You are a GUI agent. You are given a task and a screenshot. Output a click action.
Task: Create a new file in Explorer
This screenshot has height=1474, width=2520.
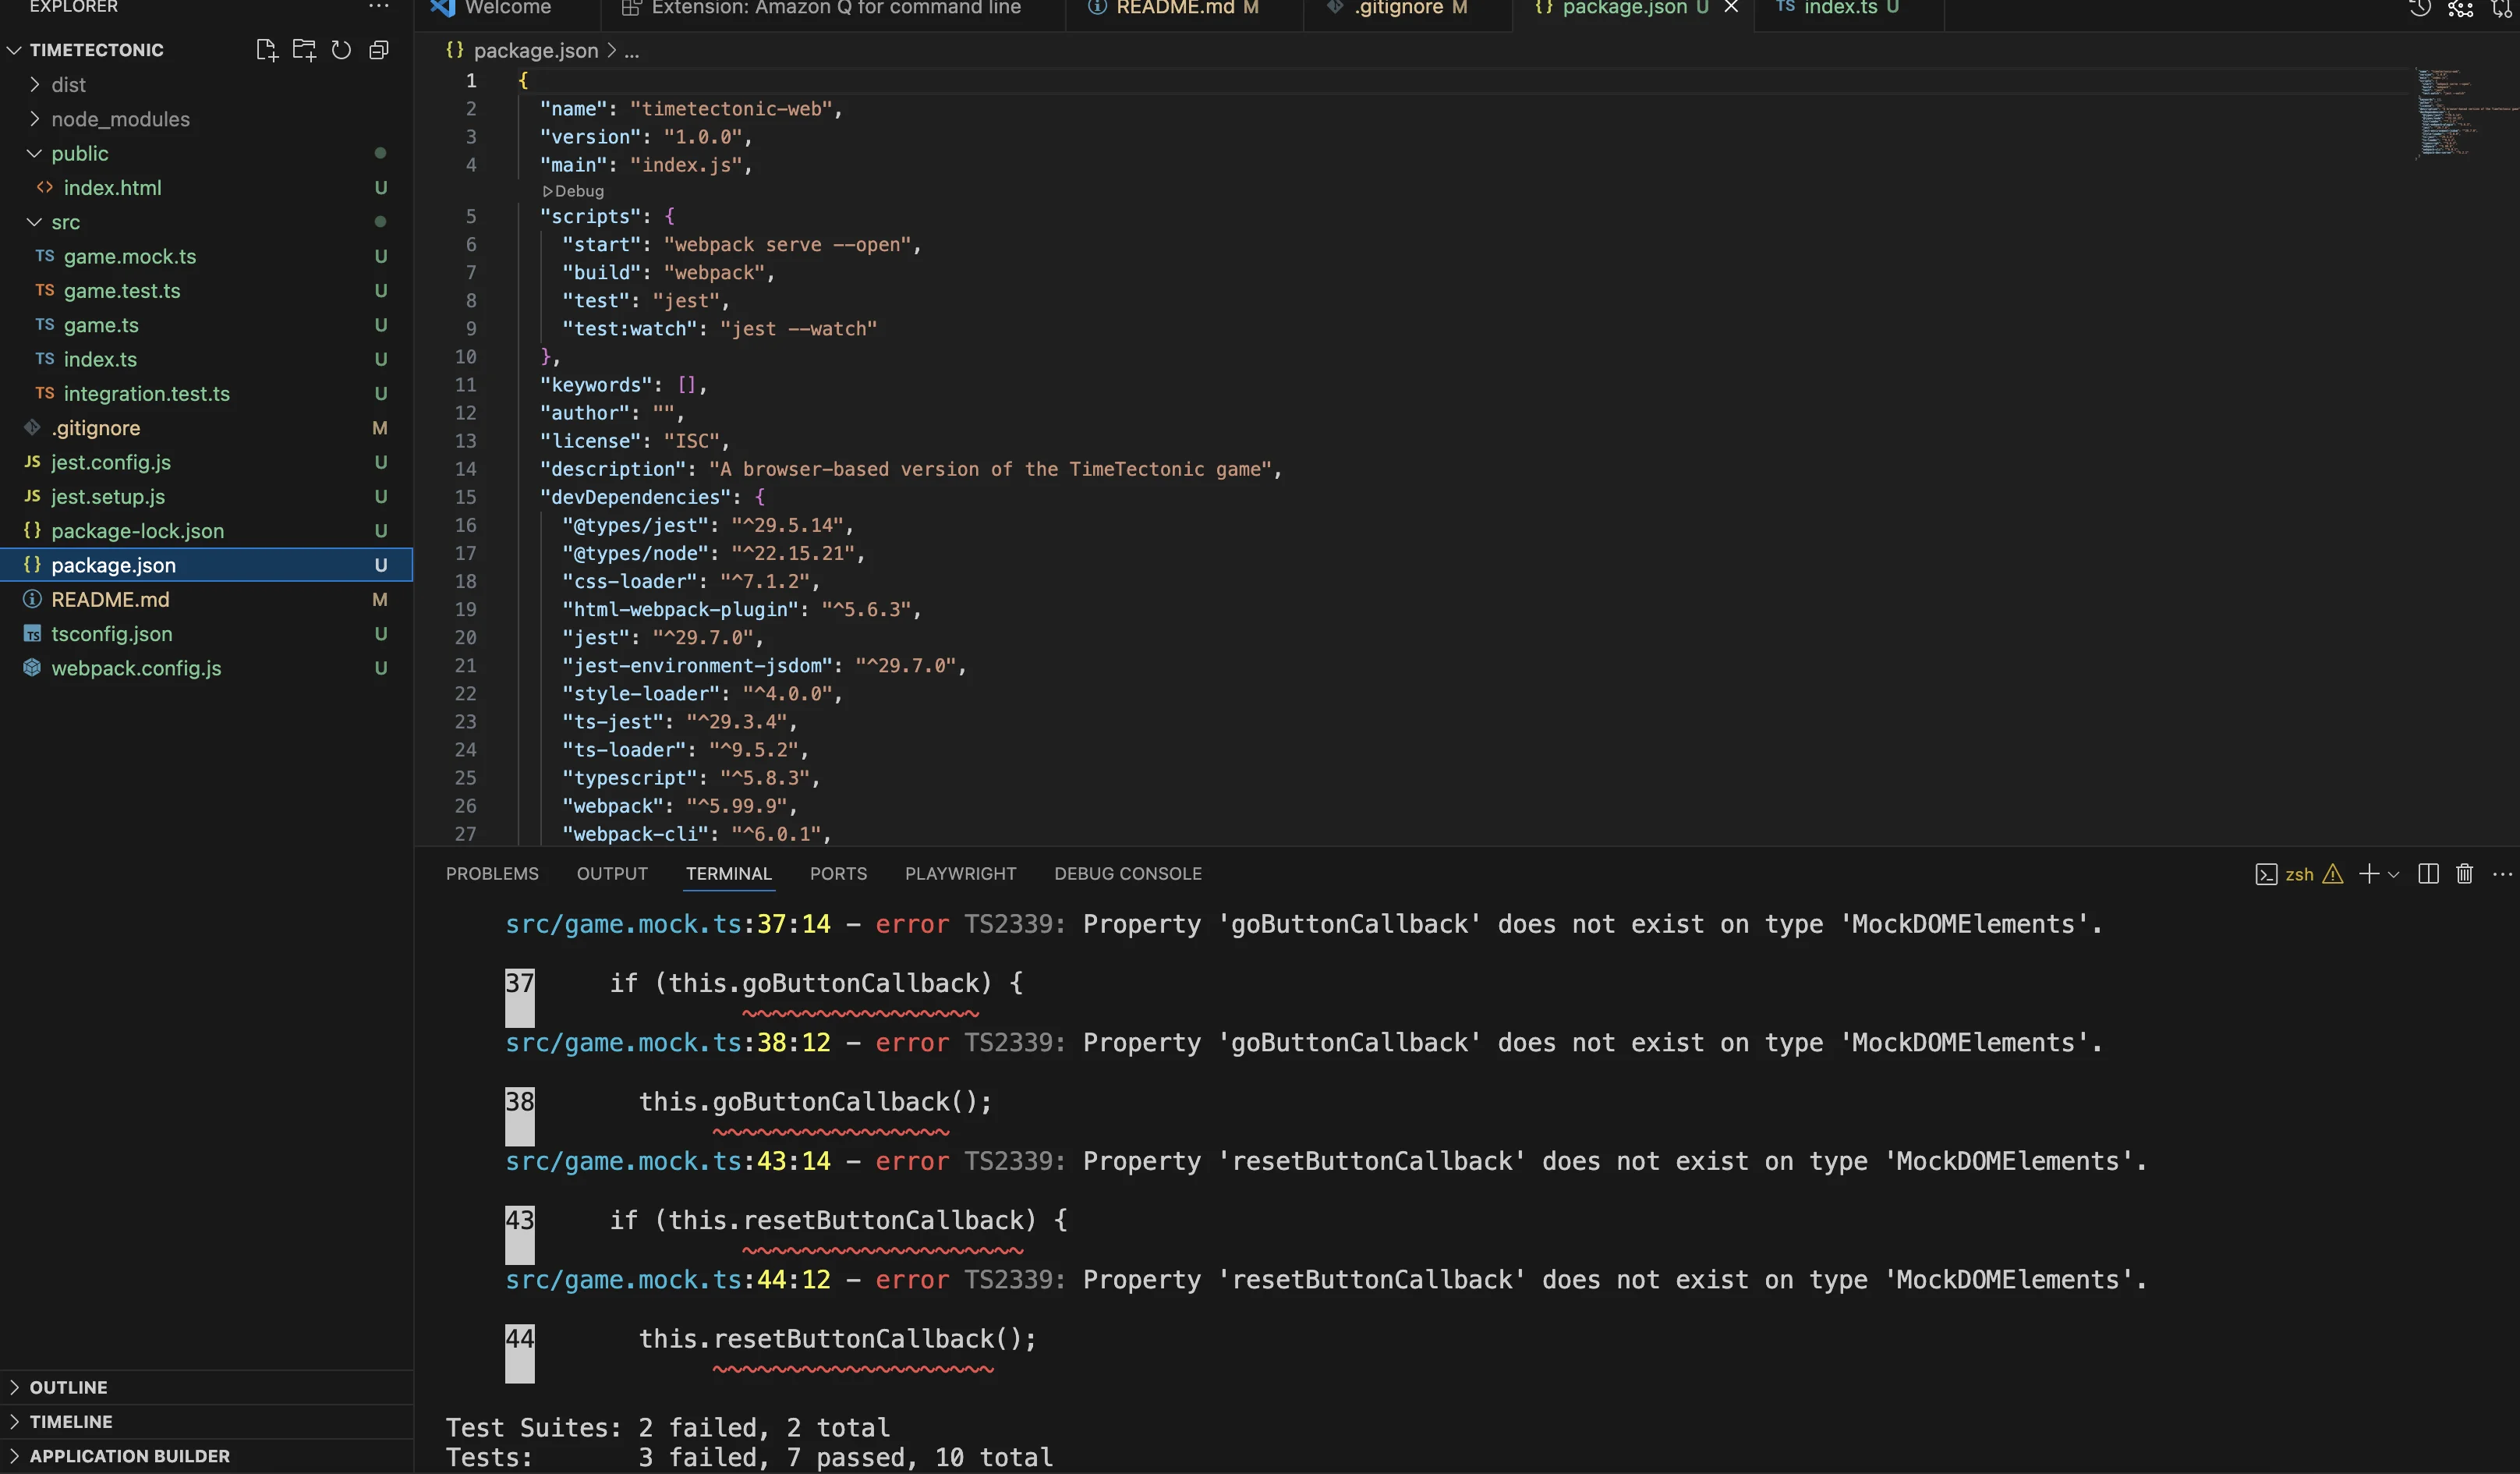tap(266, 49)
